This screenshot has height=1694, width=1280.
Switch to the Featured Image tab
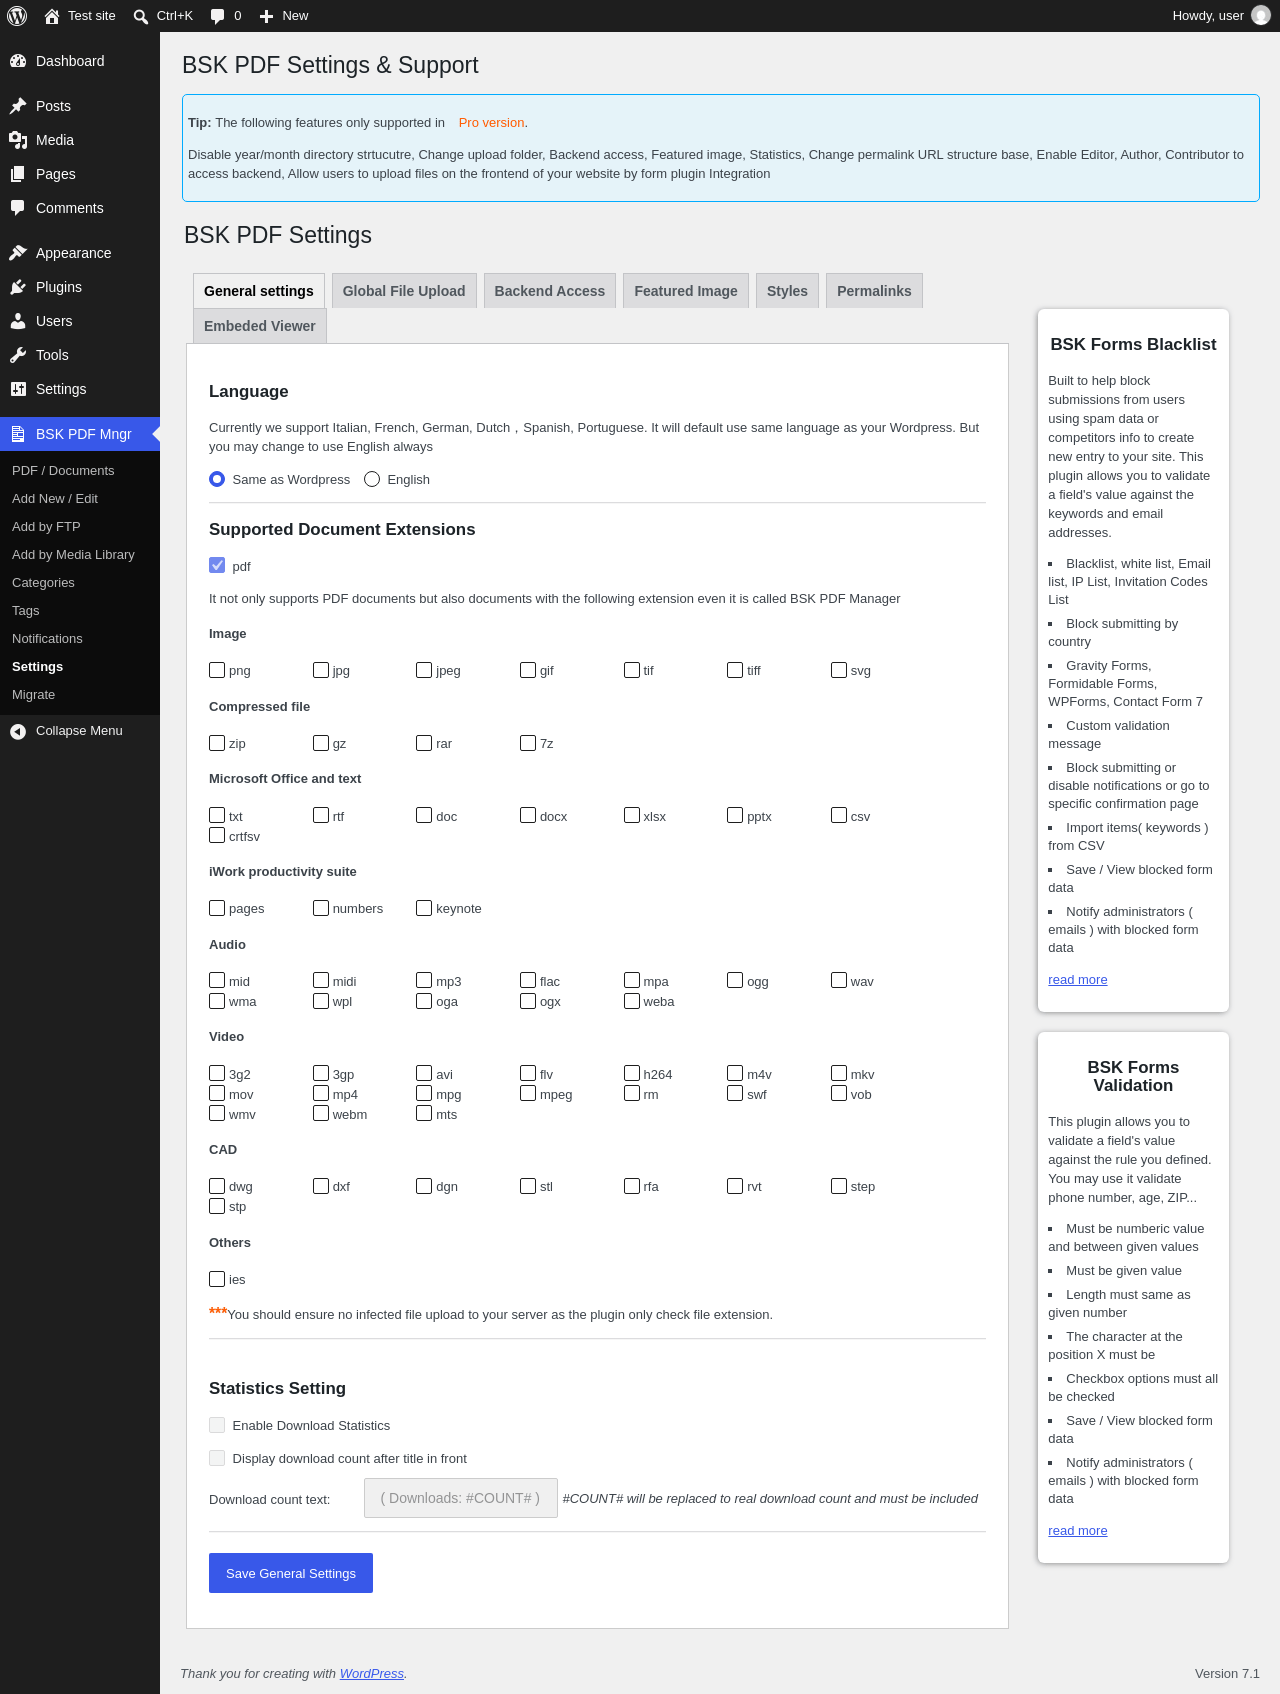pos(686,291)
